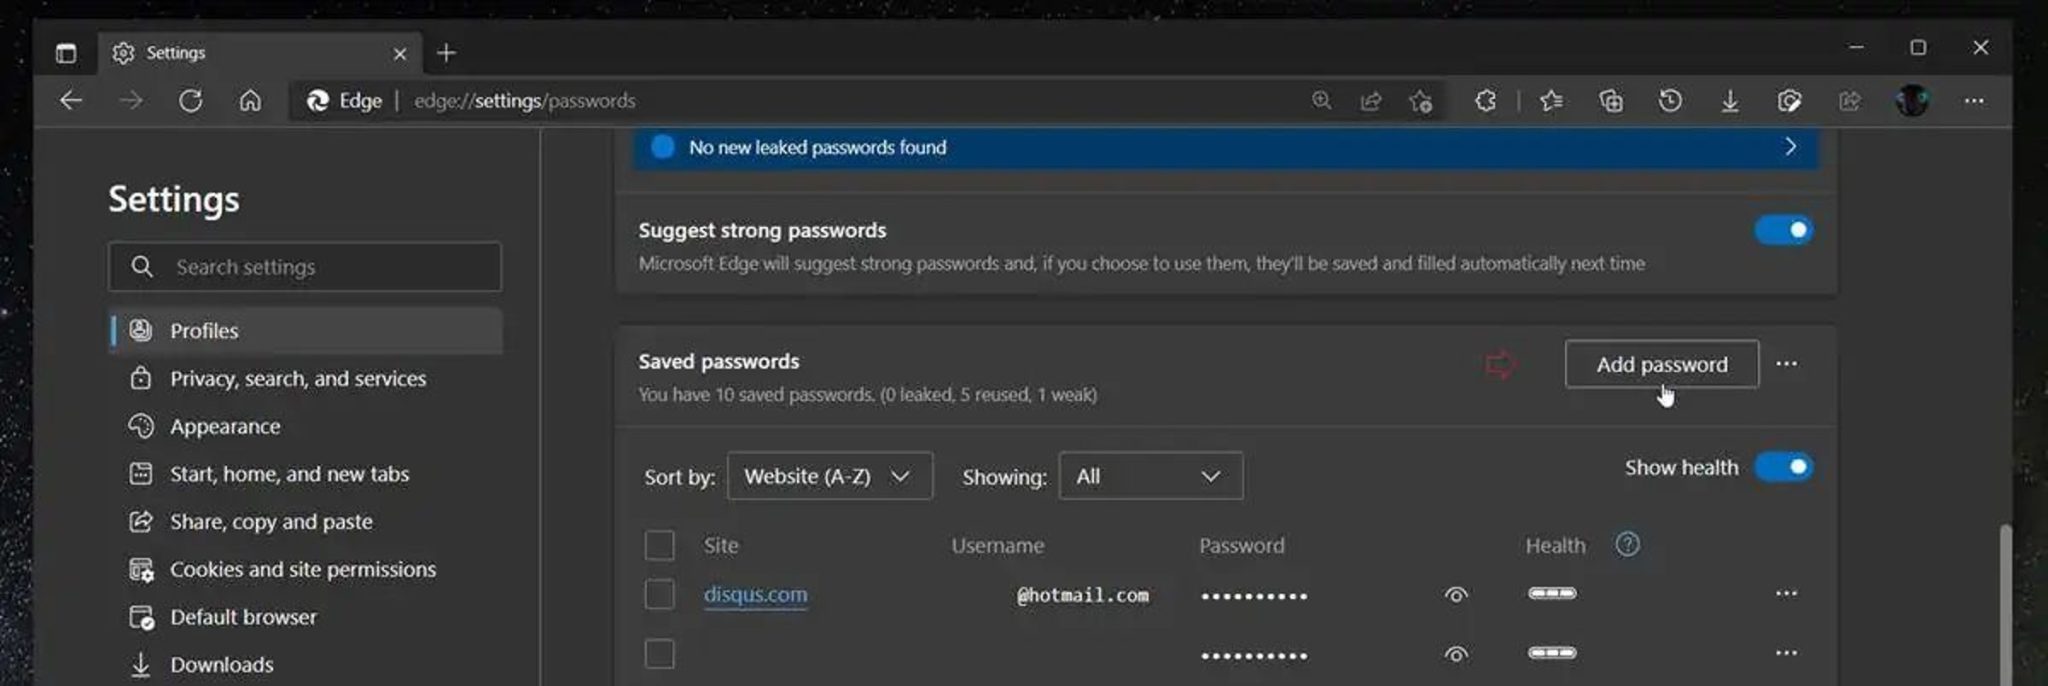Open the disqus.com link
Viewport: 2048px width, 686px height.
click(x=755, y=593)
